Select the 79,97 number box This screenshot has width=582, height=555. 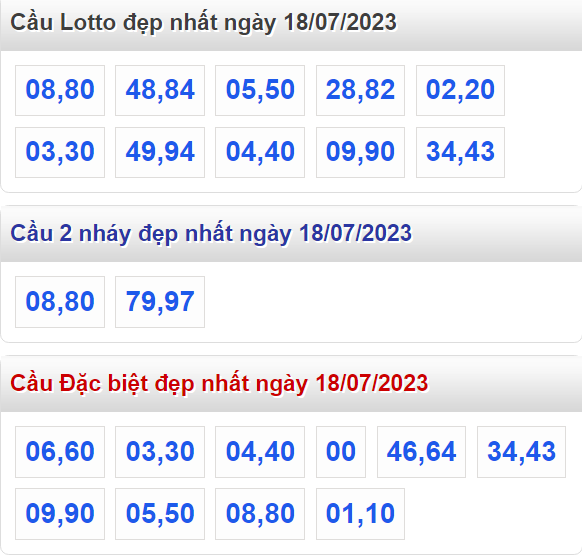160,302
